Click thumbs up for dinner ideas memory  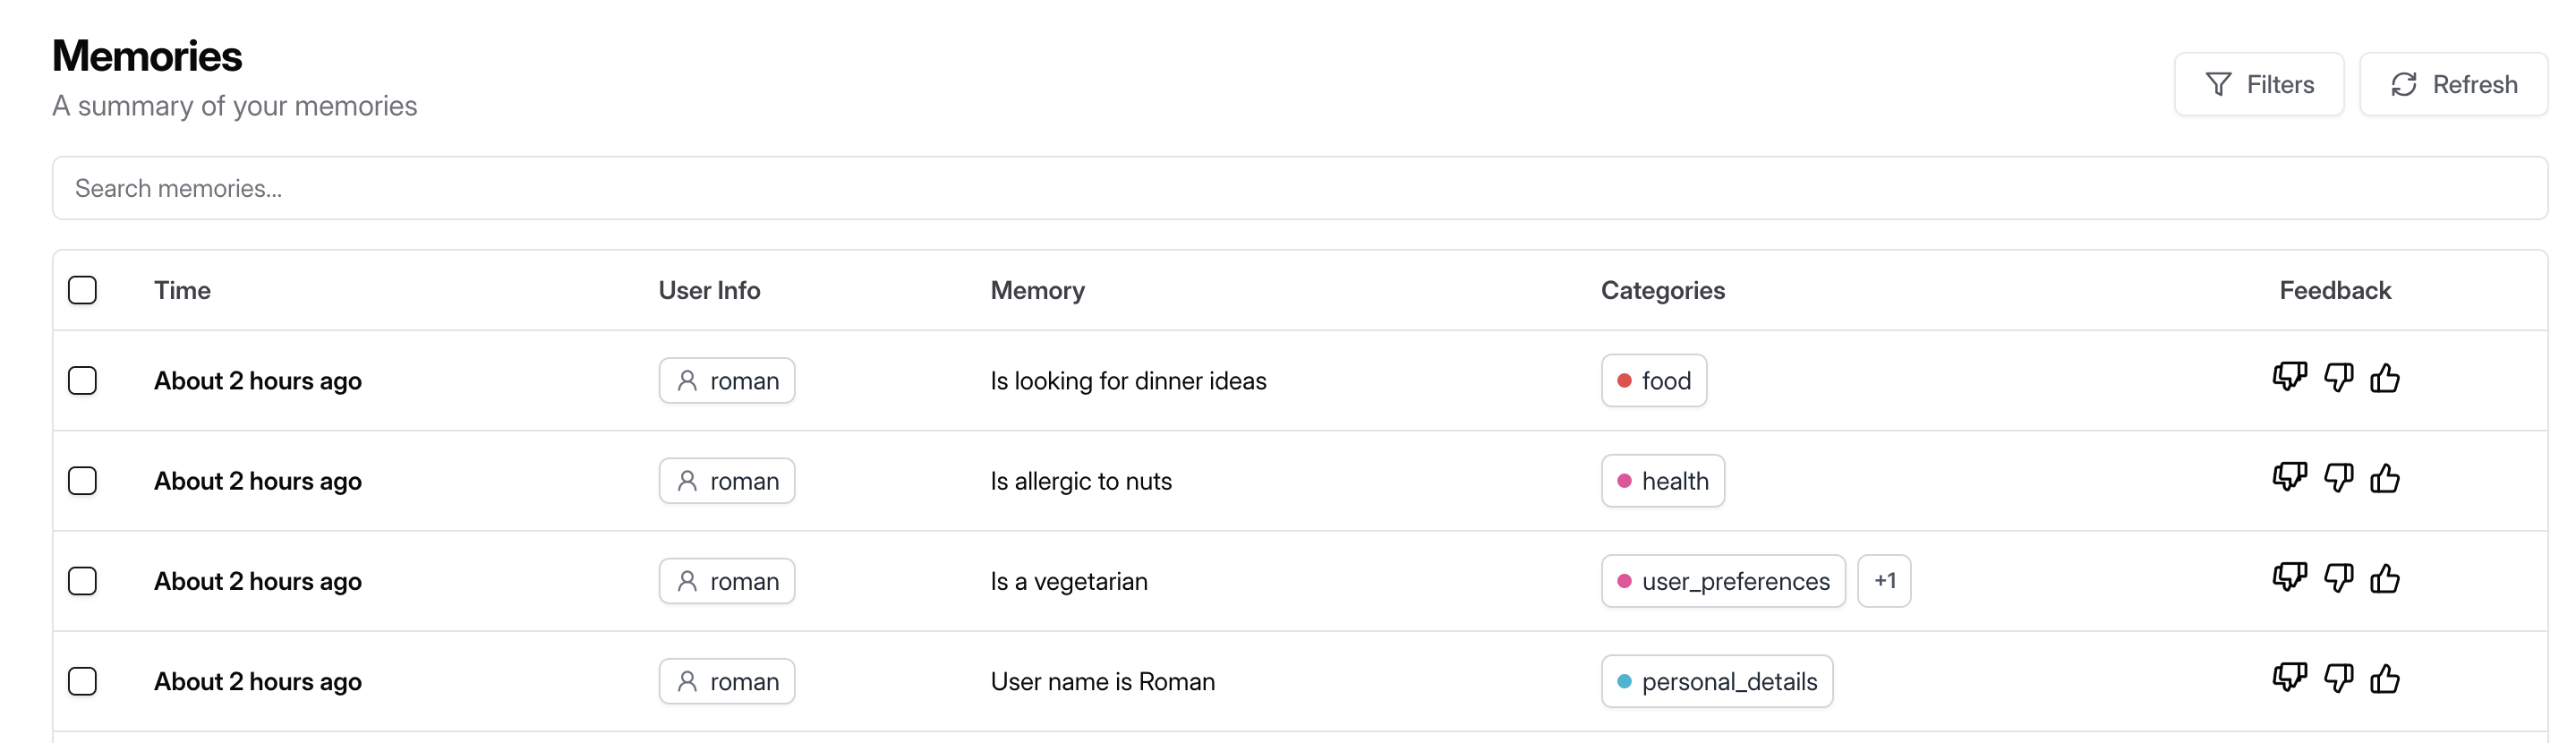(2384, 378)
